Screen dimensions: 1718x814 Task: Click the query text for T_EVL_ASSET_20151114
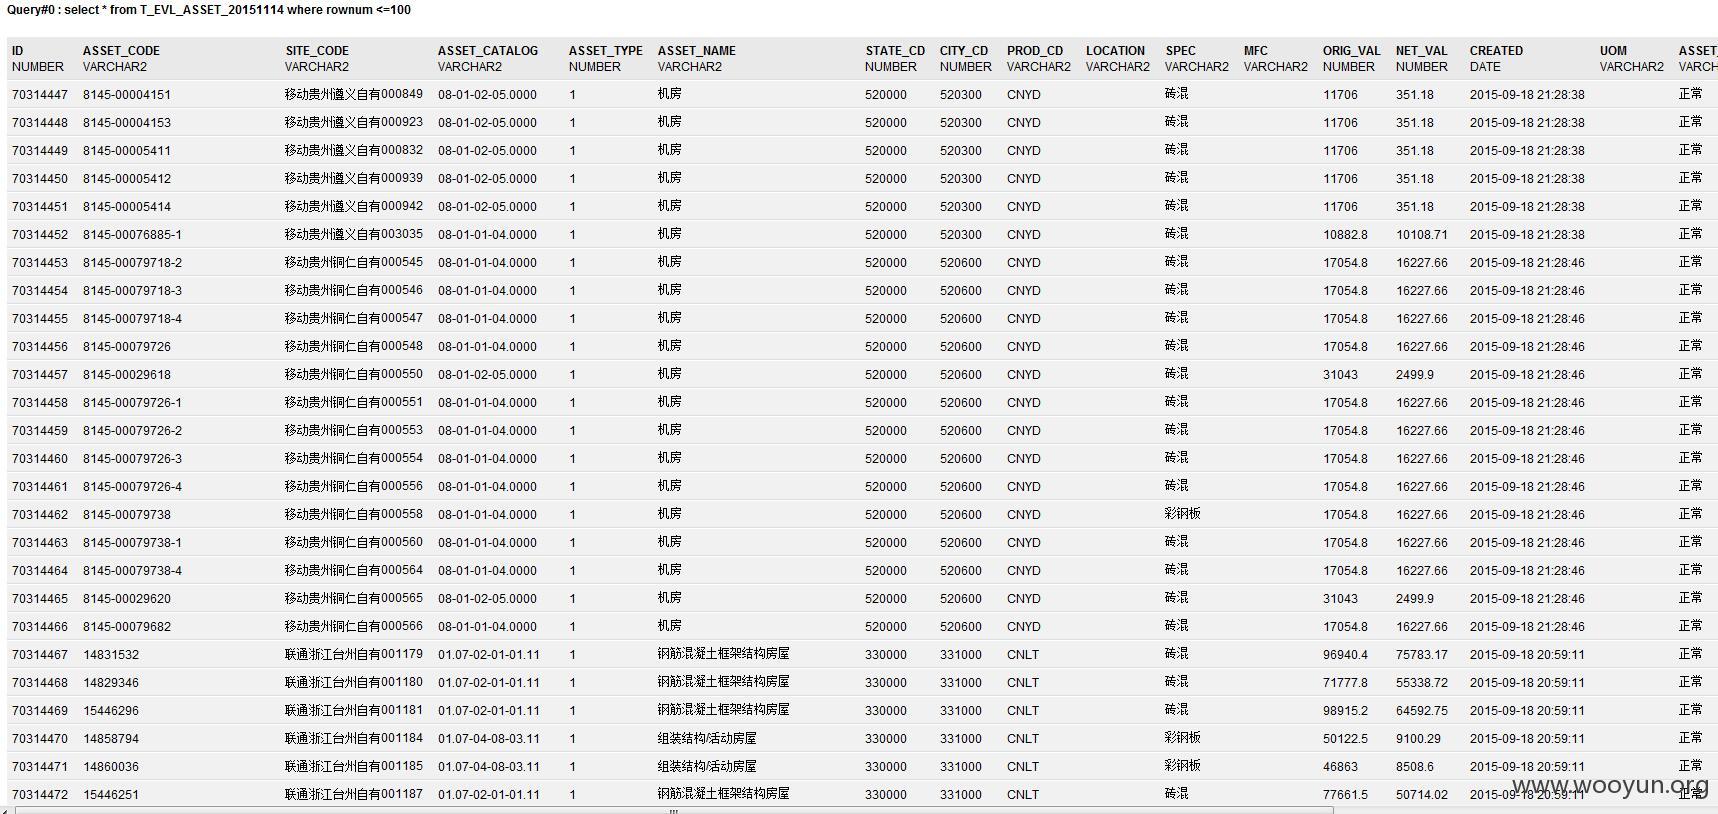pos(208,10)
